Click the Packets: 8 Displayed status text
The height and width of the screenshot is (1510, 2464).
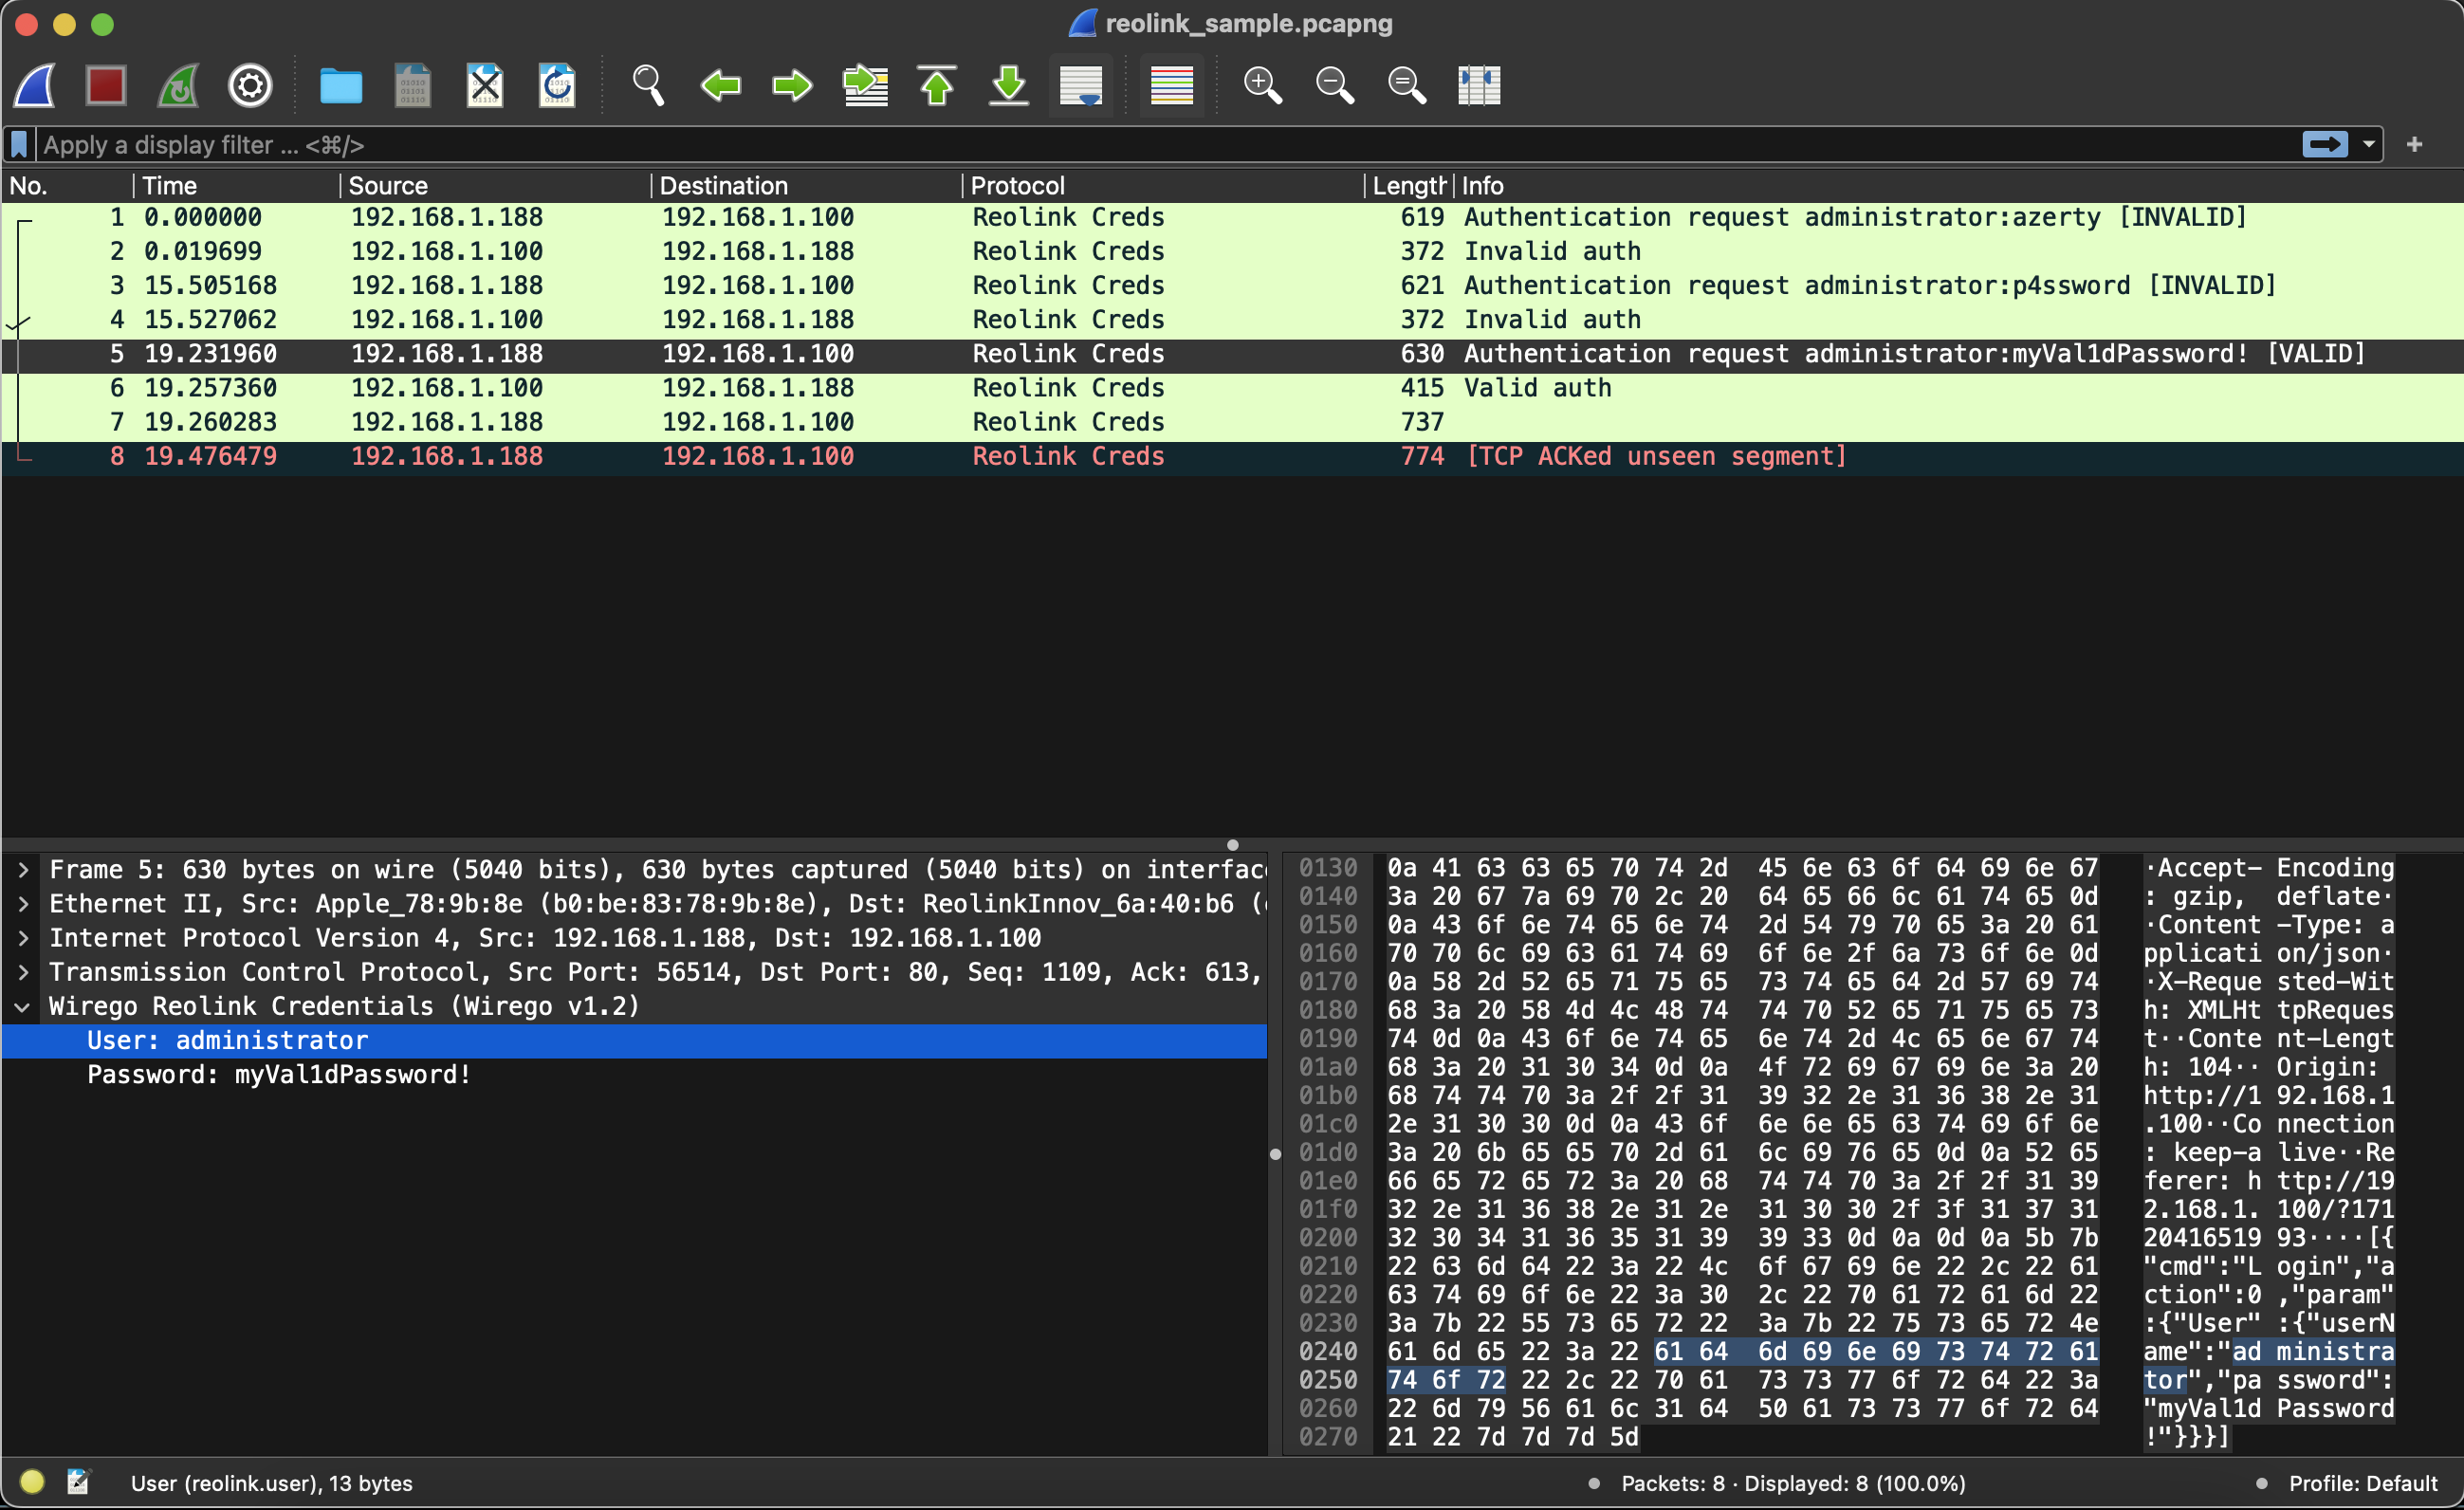pyautogui.click(x=1793, y=1483)
